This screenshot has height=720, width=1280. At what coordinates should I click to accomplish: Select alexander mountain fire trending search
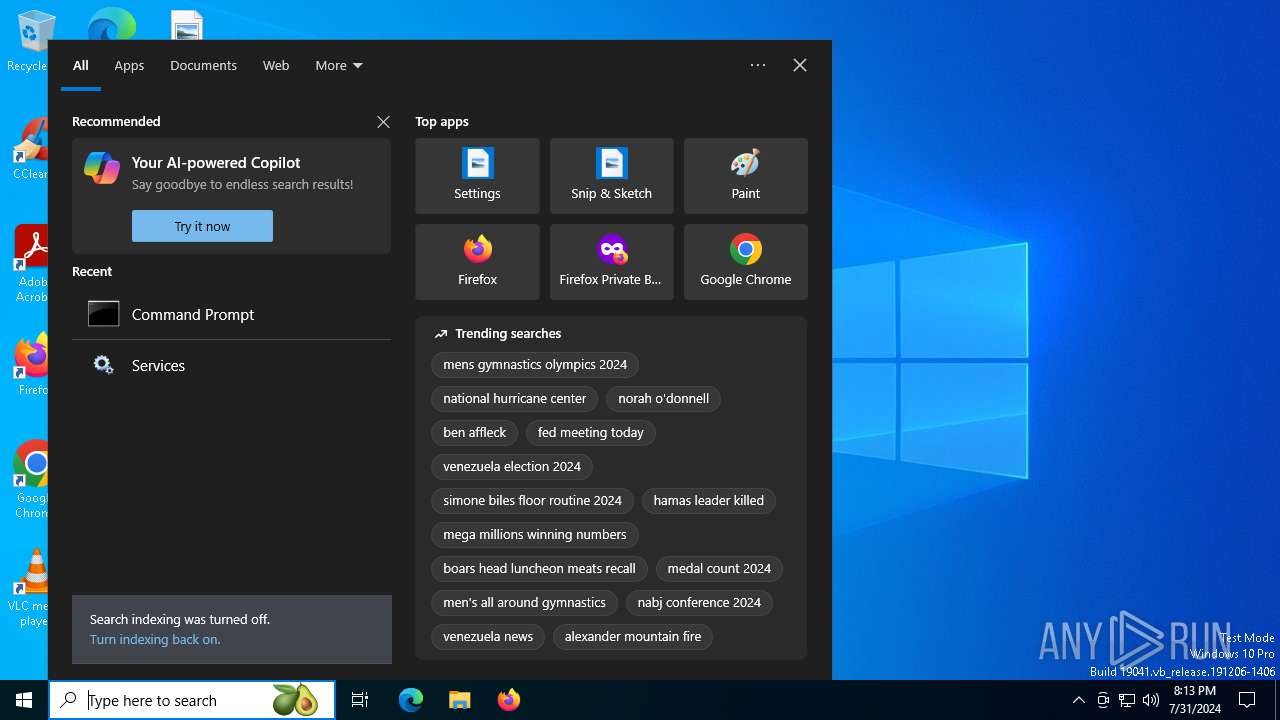pyautogui.click(x=633, y=637)
